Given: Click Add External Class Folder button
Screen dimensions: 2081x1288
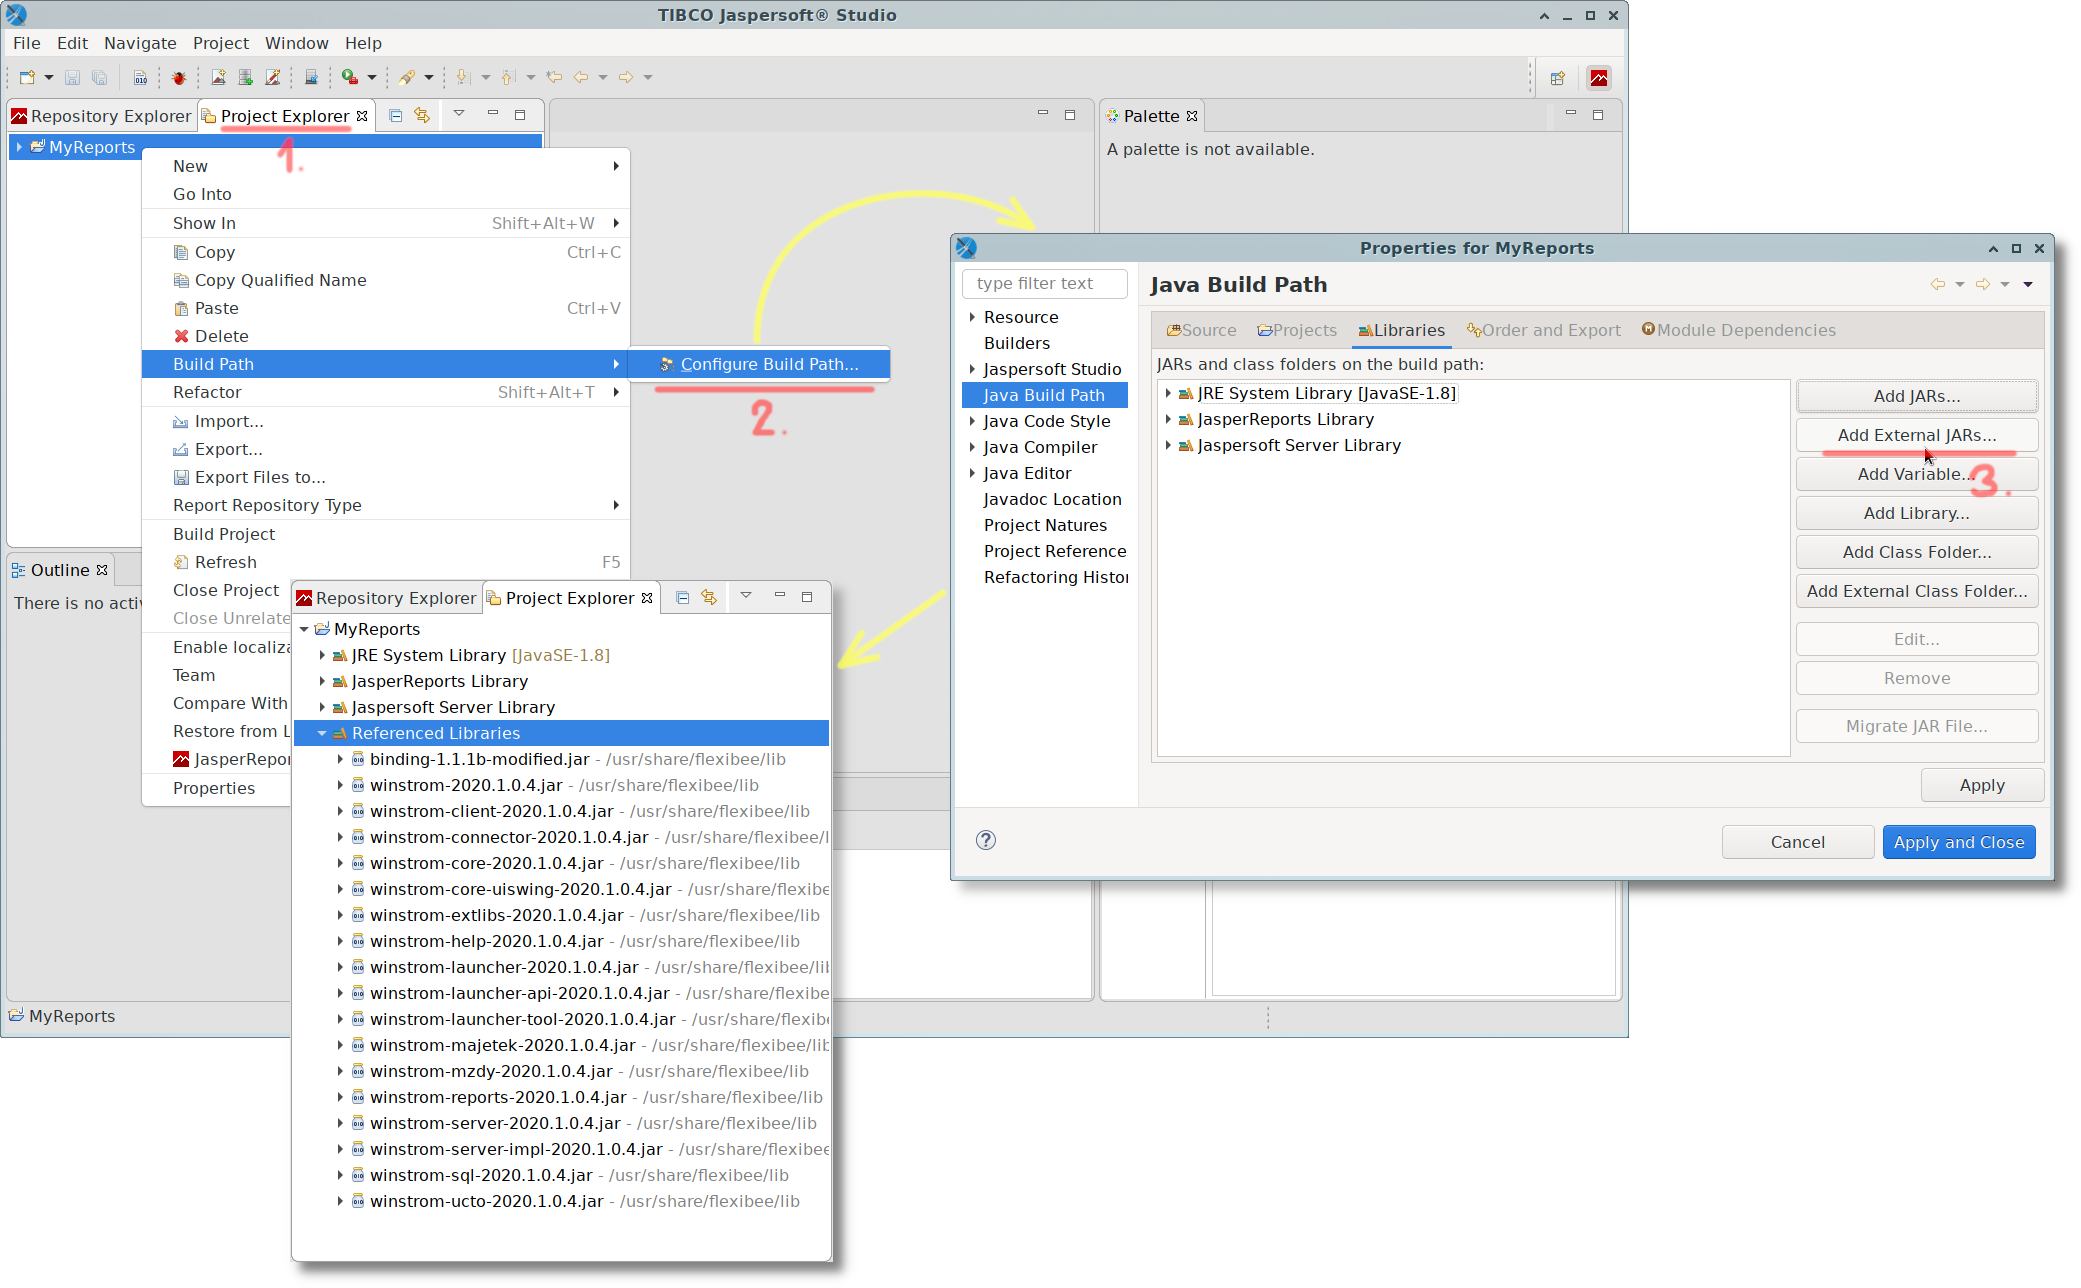Looking at the screenshot, I should (1916, 591).
